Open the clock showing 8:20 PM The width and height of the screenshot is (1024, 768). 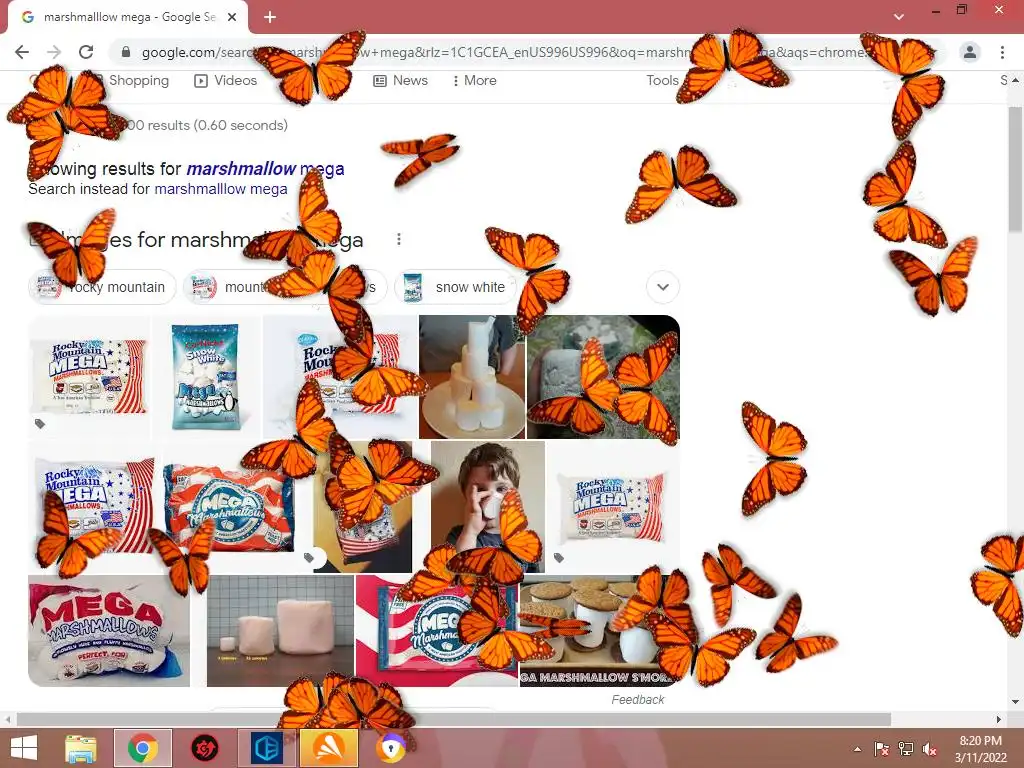click(980, 749)
